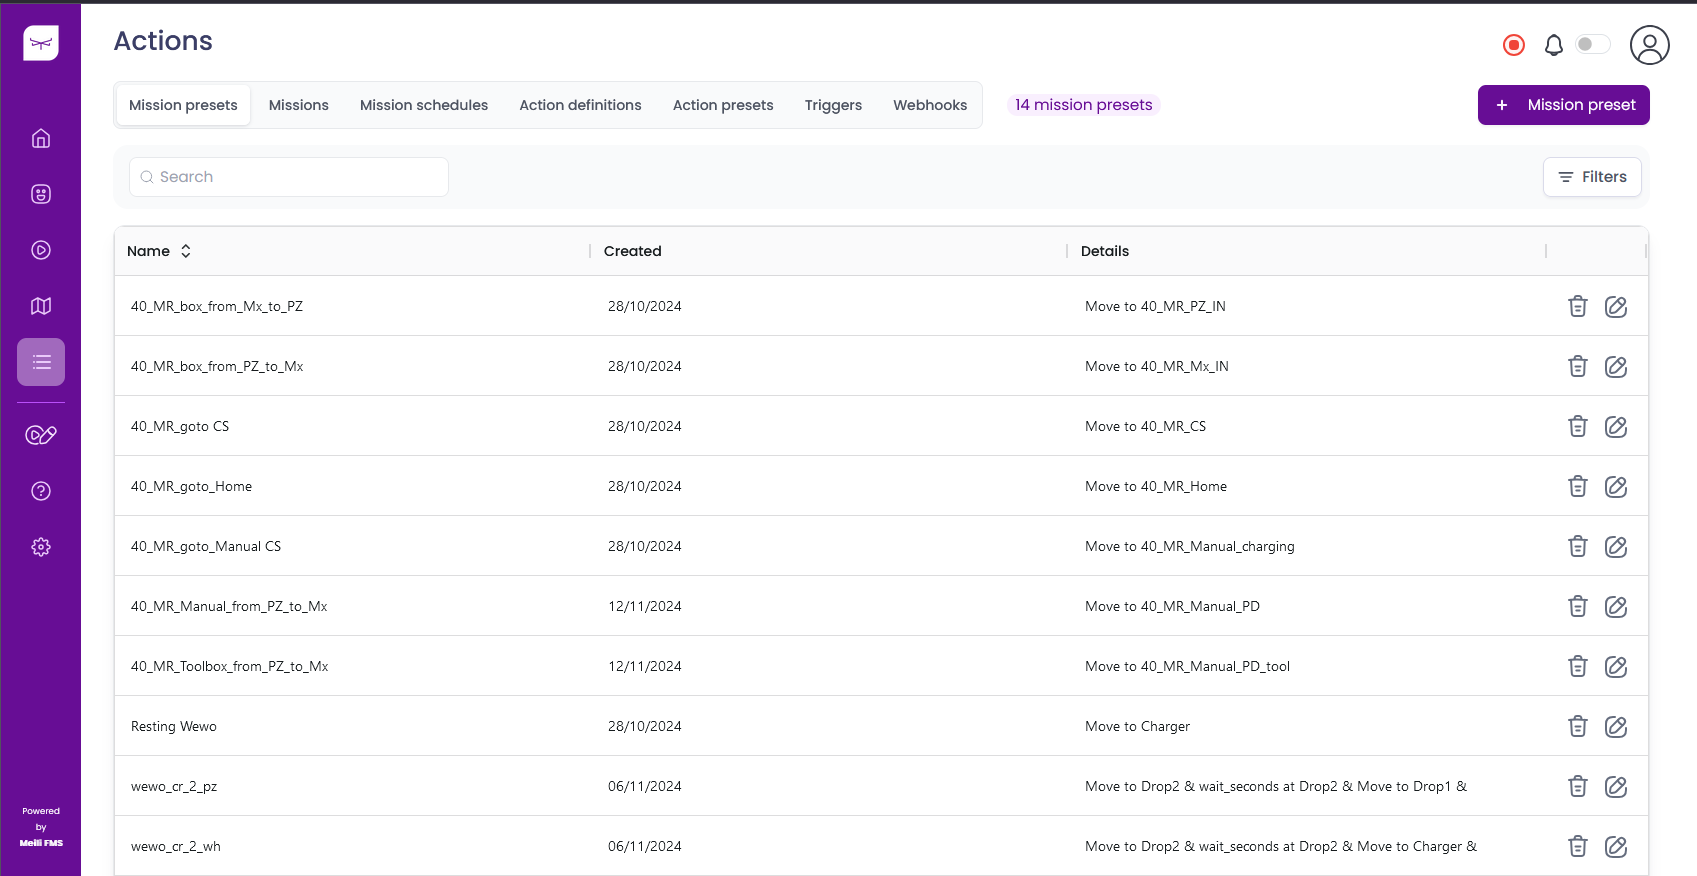Select the 40_MR_box_from_Mx_to_PZ name cell
This screenshot has height=876, width=1697.
tap(217, 306)
